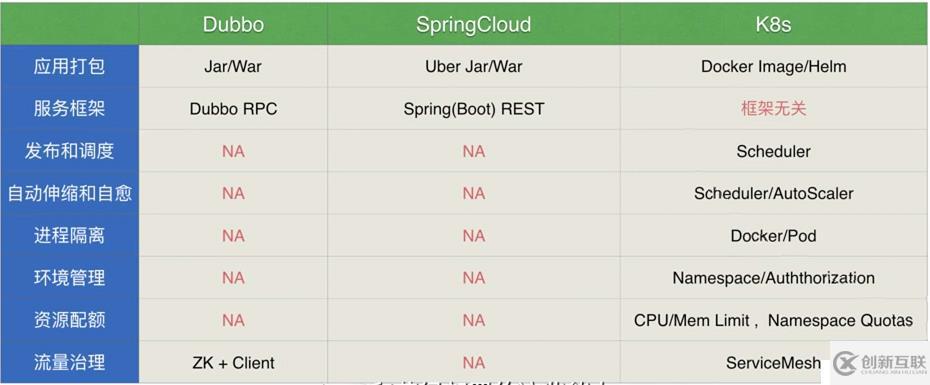Select the red 框架无关 cell
The image size is (930, 385).
[x=773, y=109]
